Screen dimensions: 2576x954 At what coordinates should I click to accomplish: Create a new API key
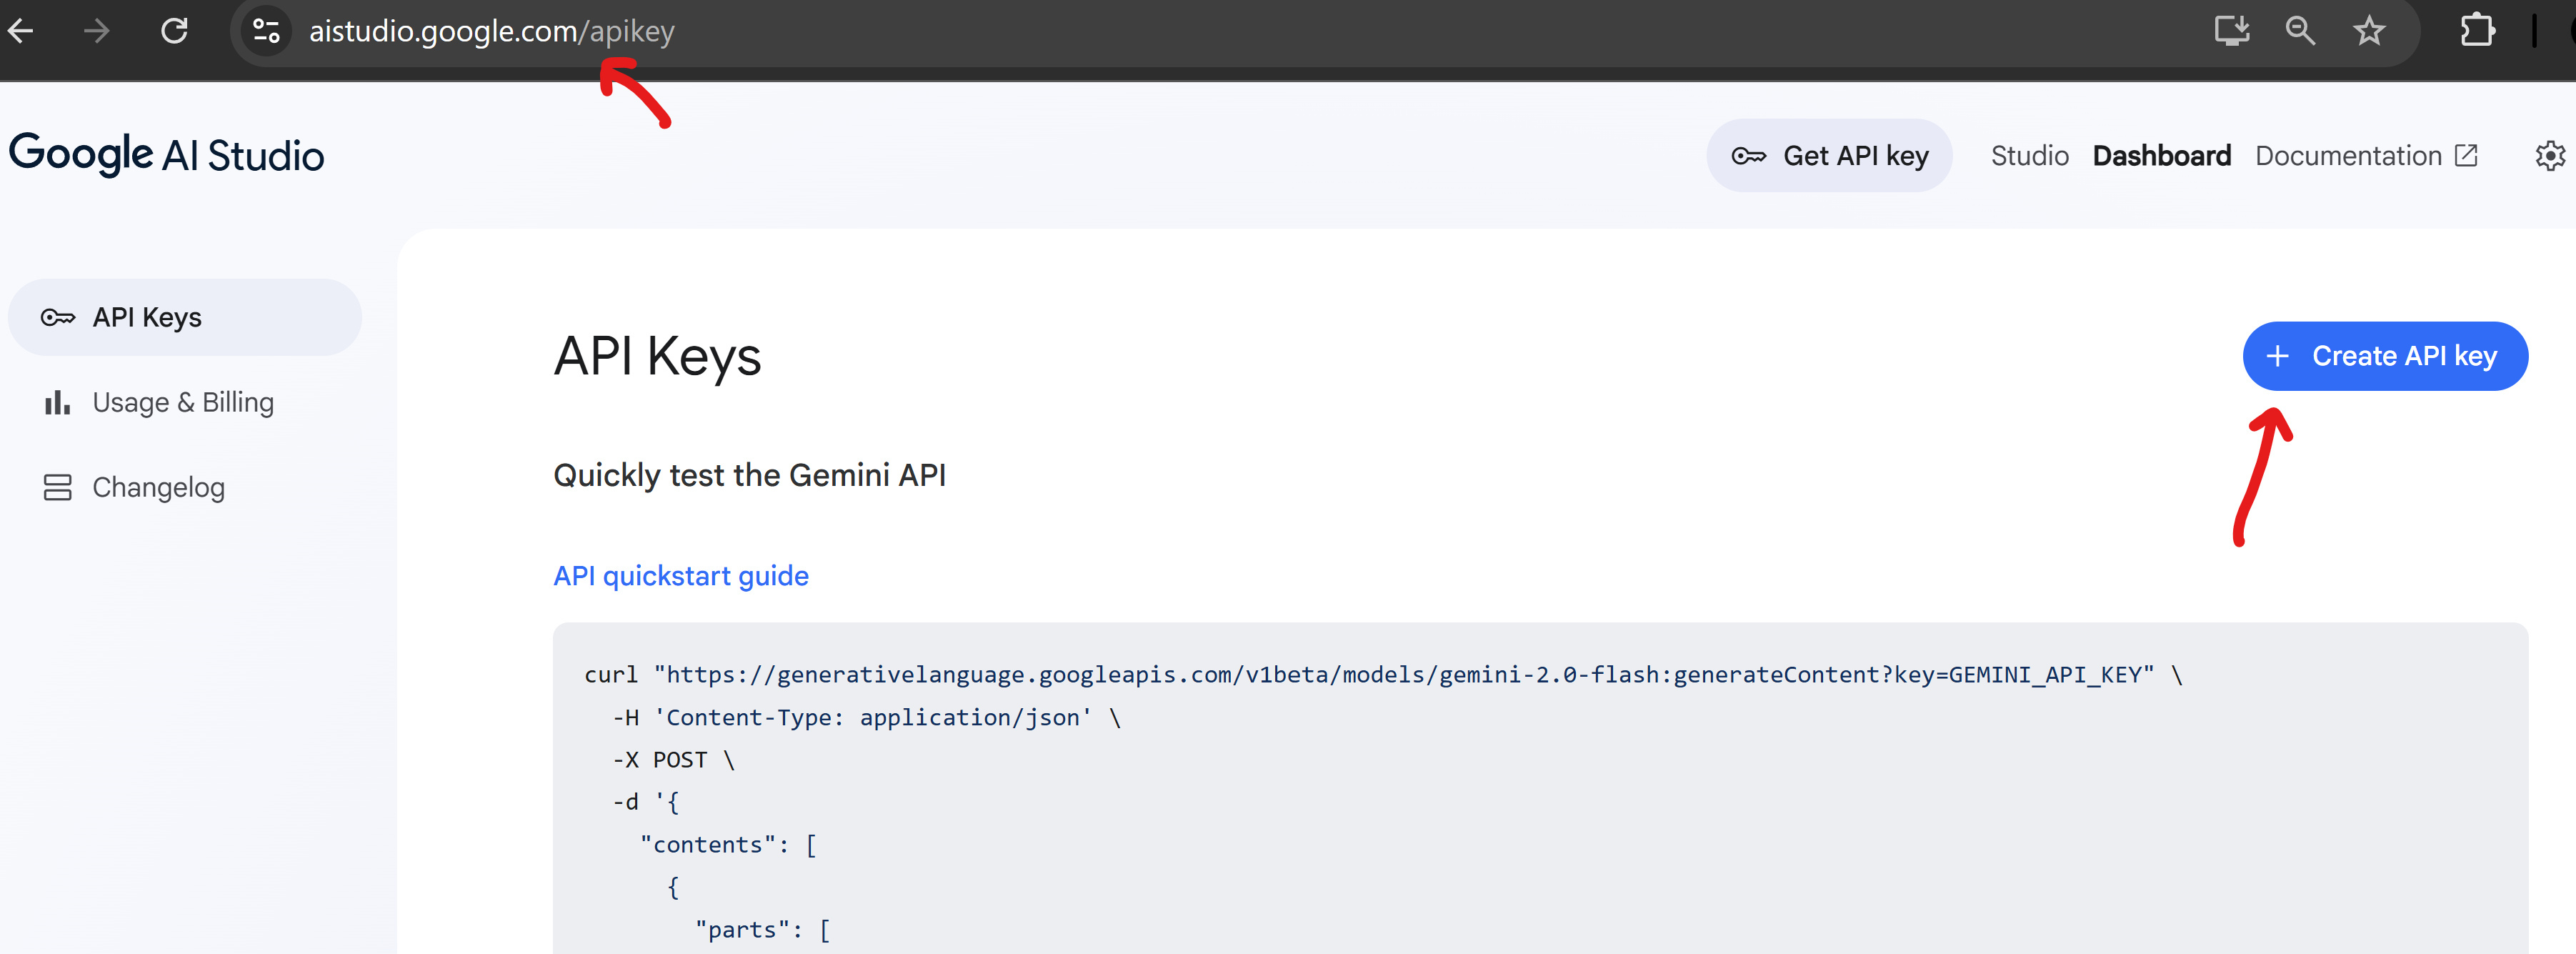[2385, 356]
